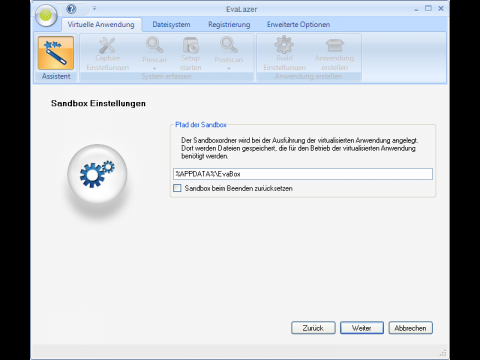Maximize the EvaLazer window
The height and width of the screenshot is (360, 480).
click(x=428, y=8)
